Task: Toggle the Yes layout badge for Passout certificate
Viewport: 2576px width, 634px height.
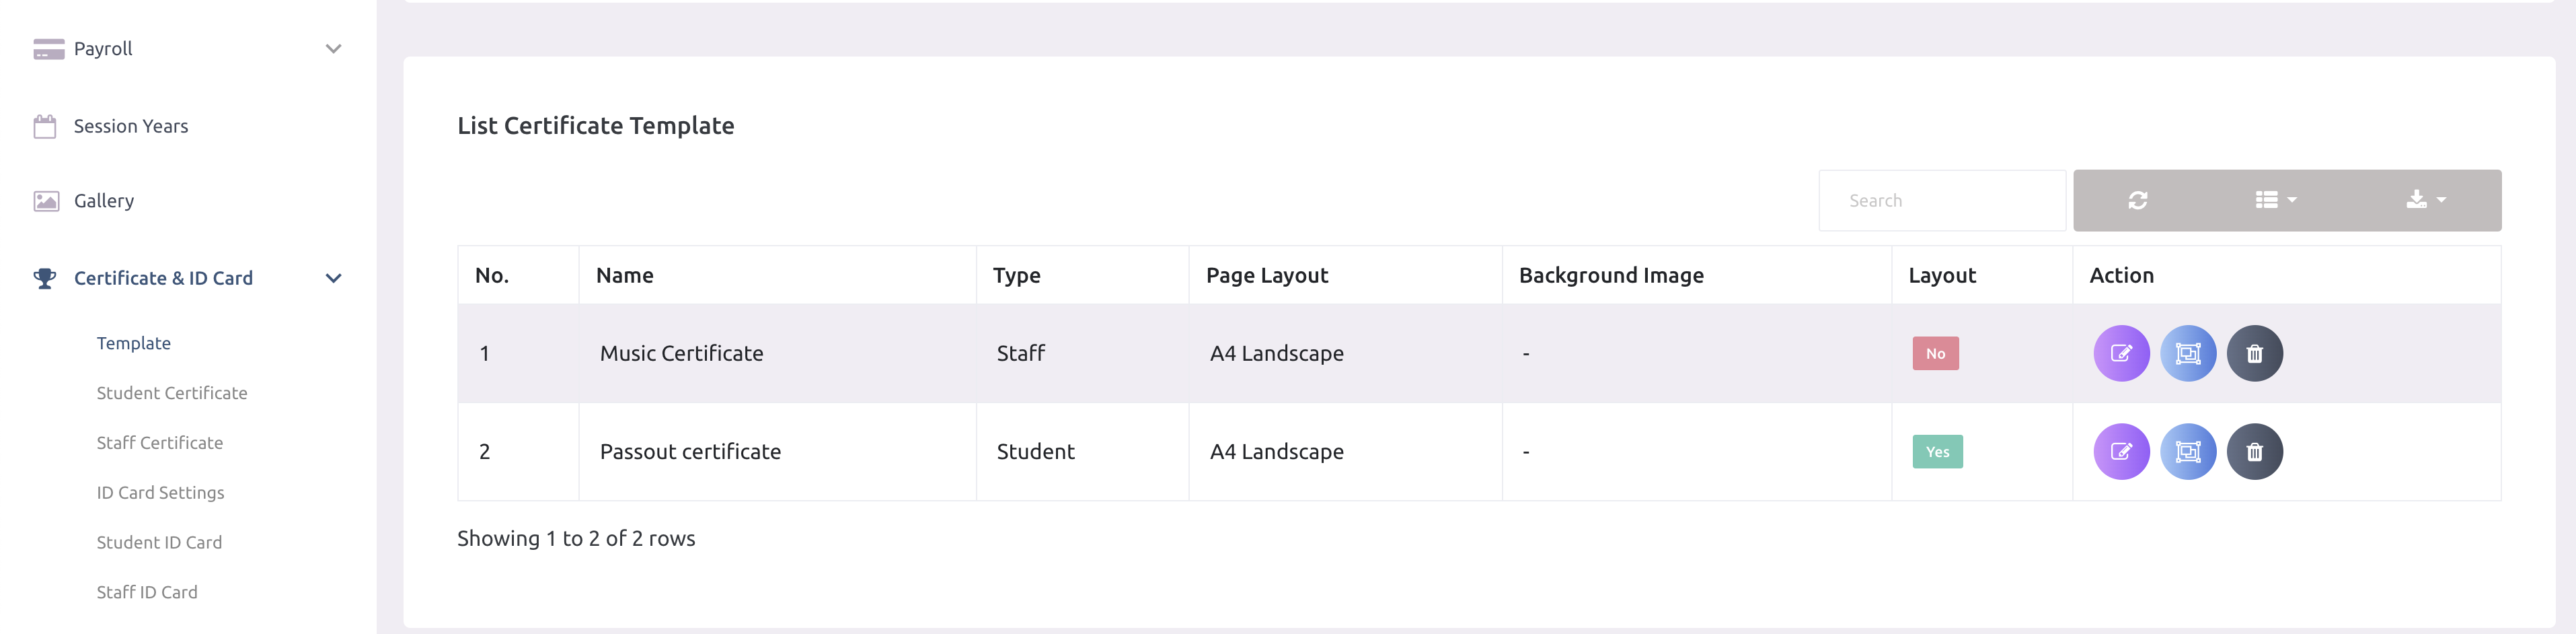Action: coord(1938,451)
